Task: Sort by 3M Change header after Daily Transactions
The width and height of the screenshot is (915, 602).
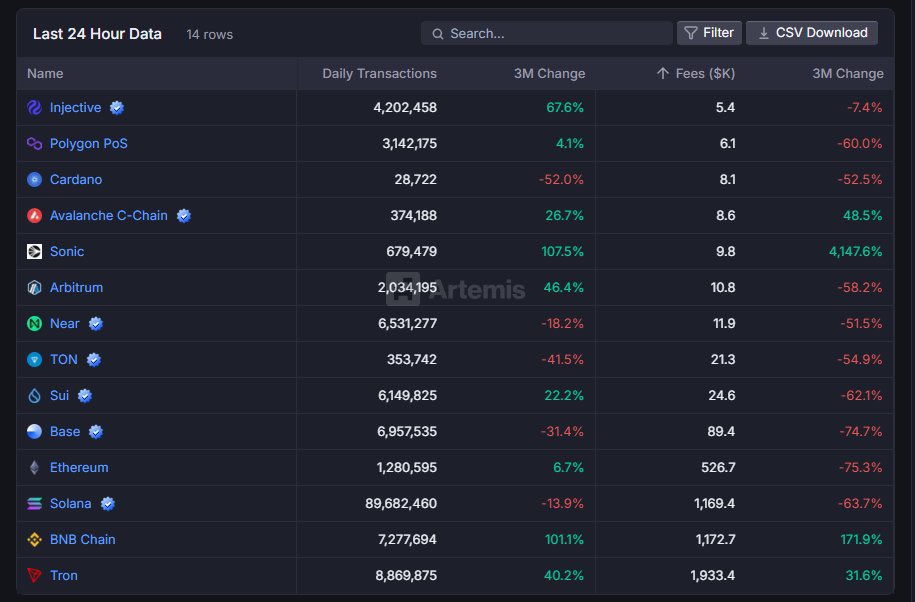Action: [x=549, y=74]
